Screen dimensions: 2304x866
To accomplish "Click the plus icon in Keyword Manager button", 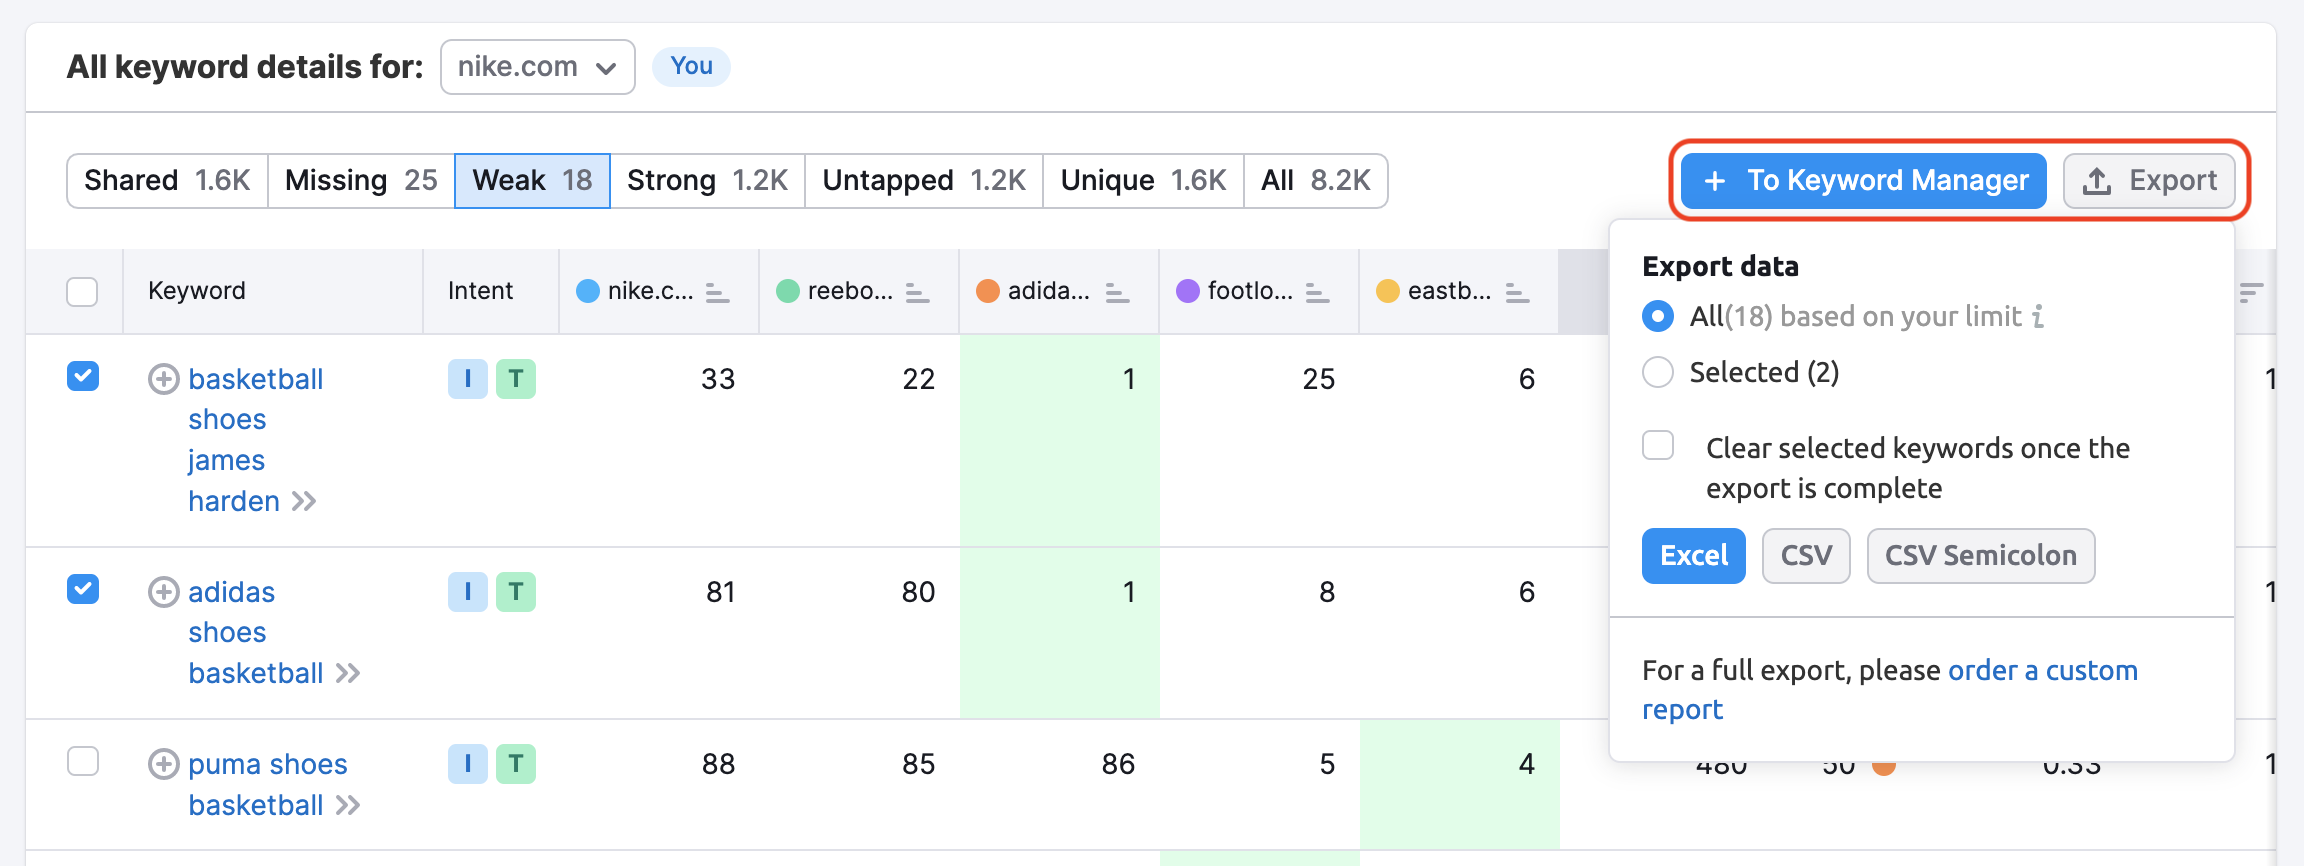I will tap(1715, 181).
